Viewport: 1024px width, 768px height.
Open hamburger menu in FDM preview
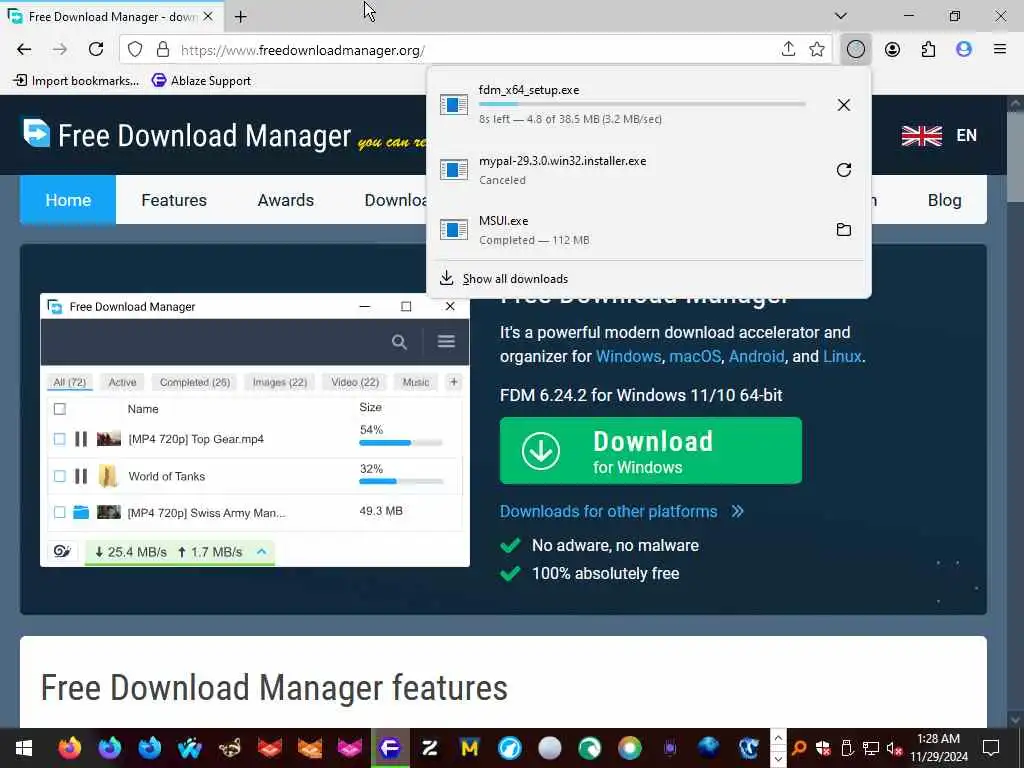[447, 342]
